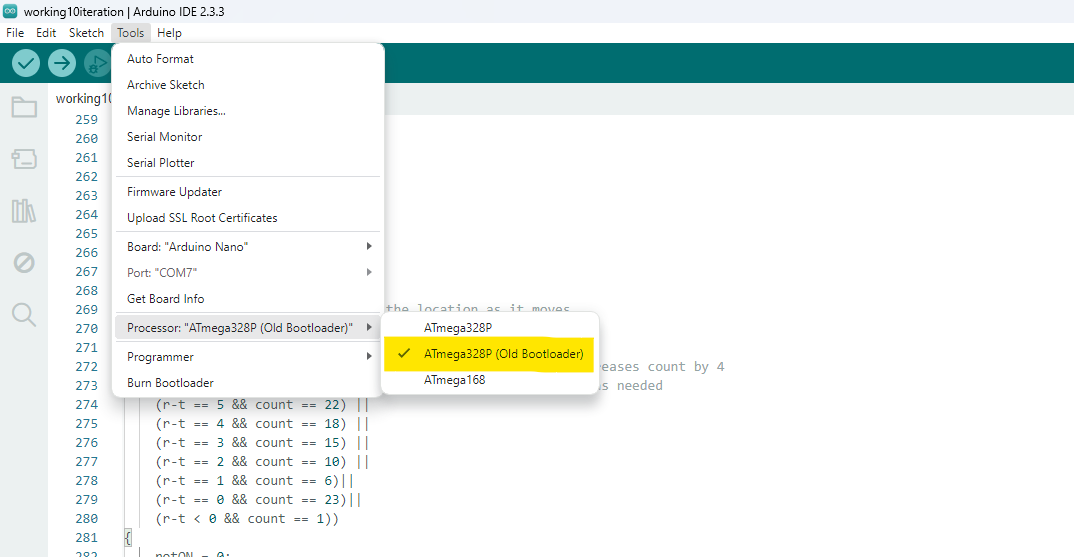
Task: Open the Debug sidebar icon
Action: pyautogui.click(x=24, y=262)
